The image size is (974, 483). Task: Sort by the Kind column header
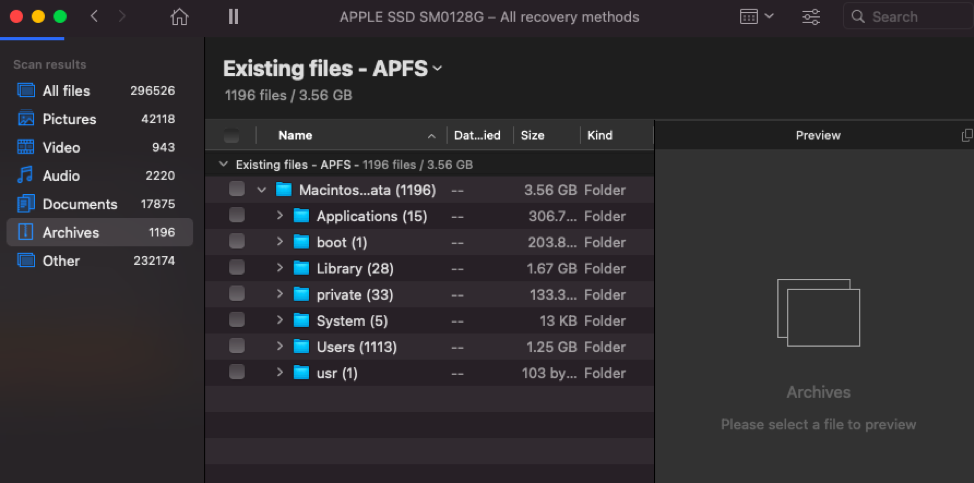[x=600, y=135]
